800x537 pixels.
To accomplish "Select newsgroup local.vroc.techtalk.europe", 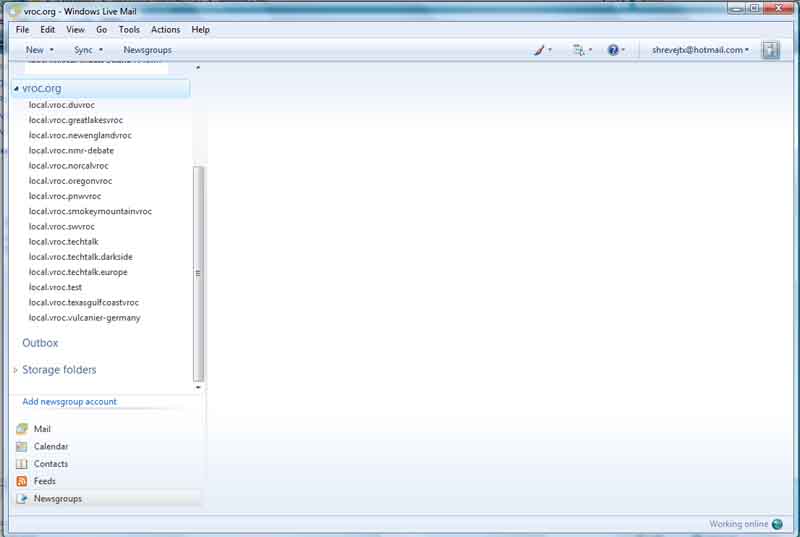I will (78, 272).
